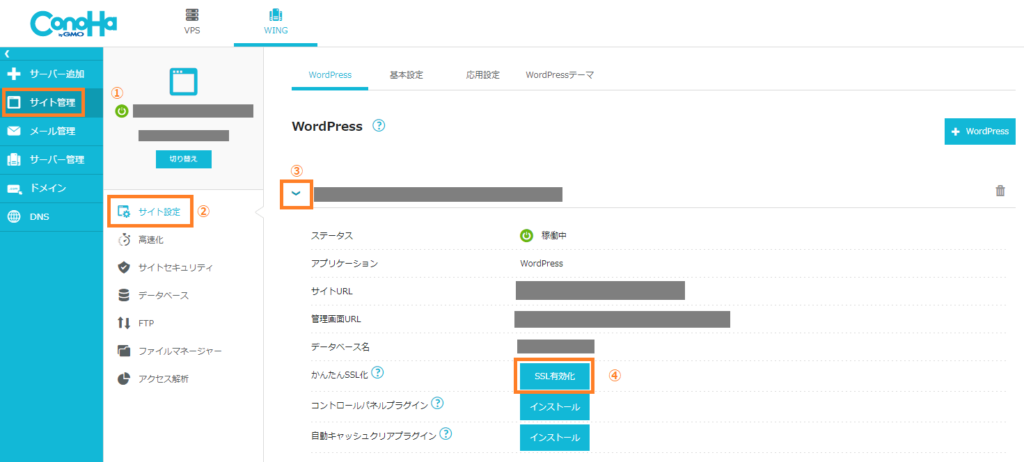Open サイトセキュリティ settings
The width and height of the screenshot is (1024, 462).
click(165, 267)
